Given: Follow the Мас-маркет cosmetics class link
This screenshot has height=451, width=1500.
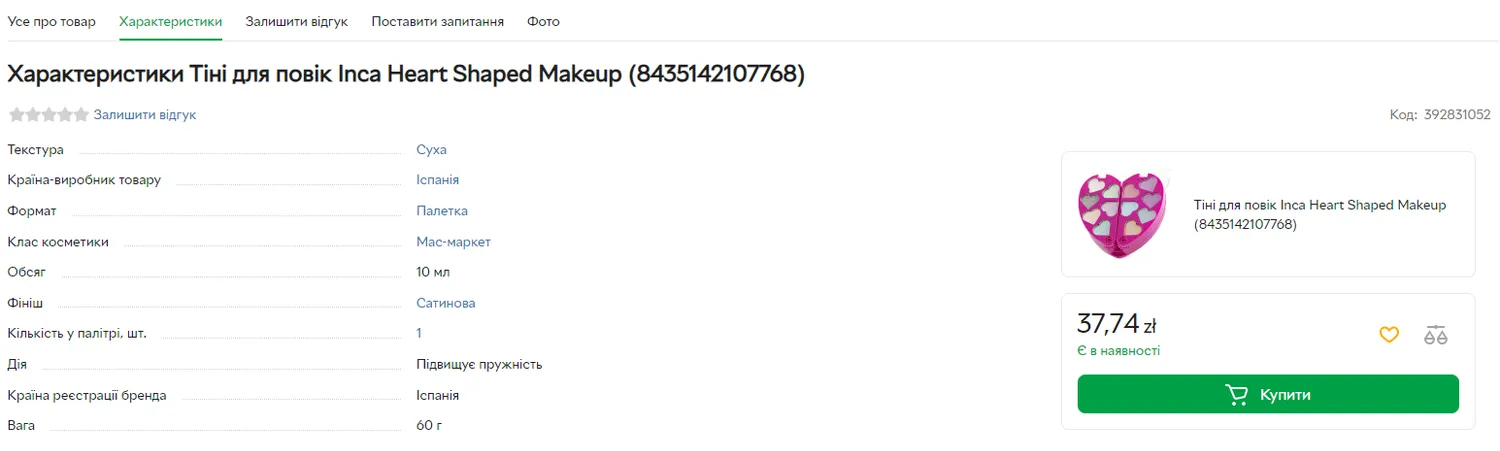Looking at the screenshot, I should (453, 242).
